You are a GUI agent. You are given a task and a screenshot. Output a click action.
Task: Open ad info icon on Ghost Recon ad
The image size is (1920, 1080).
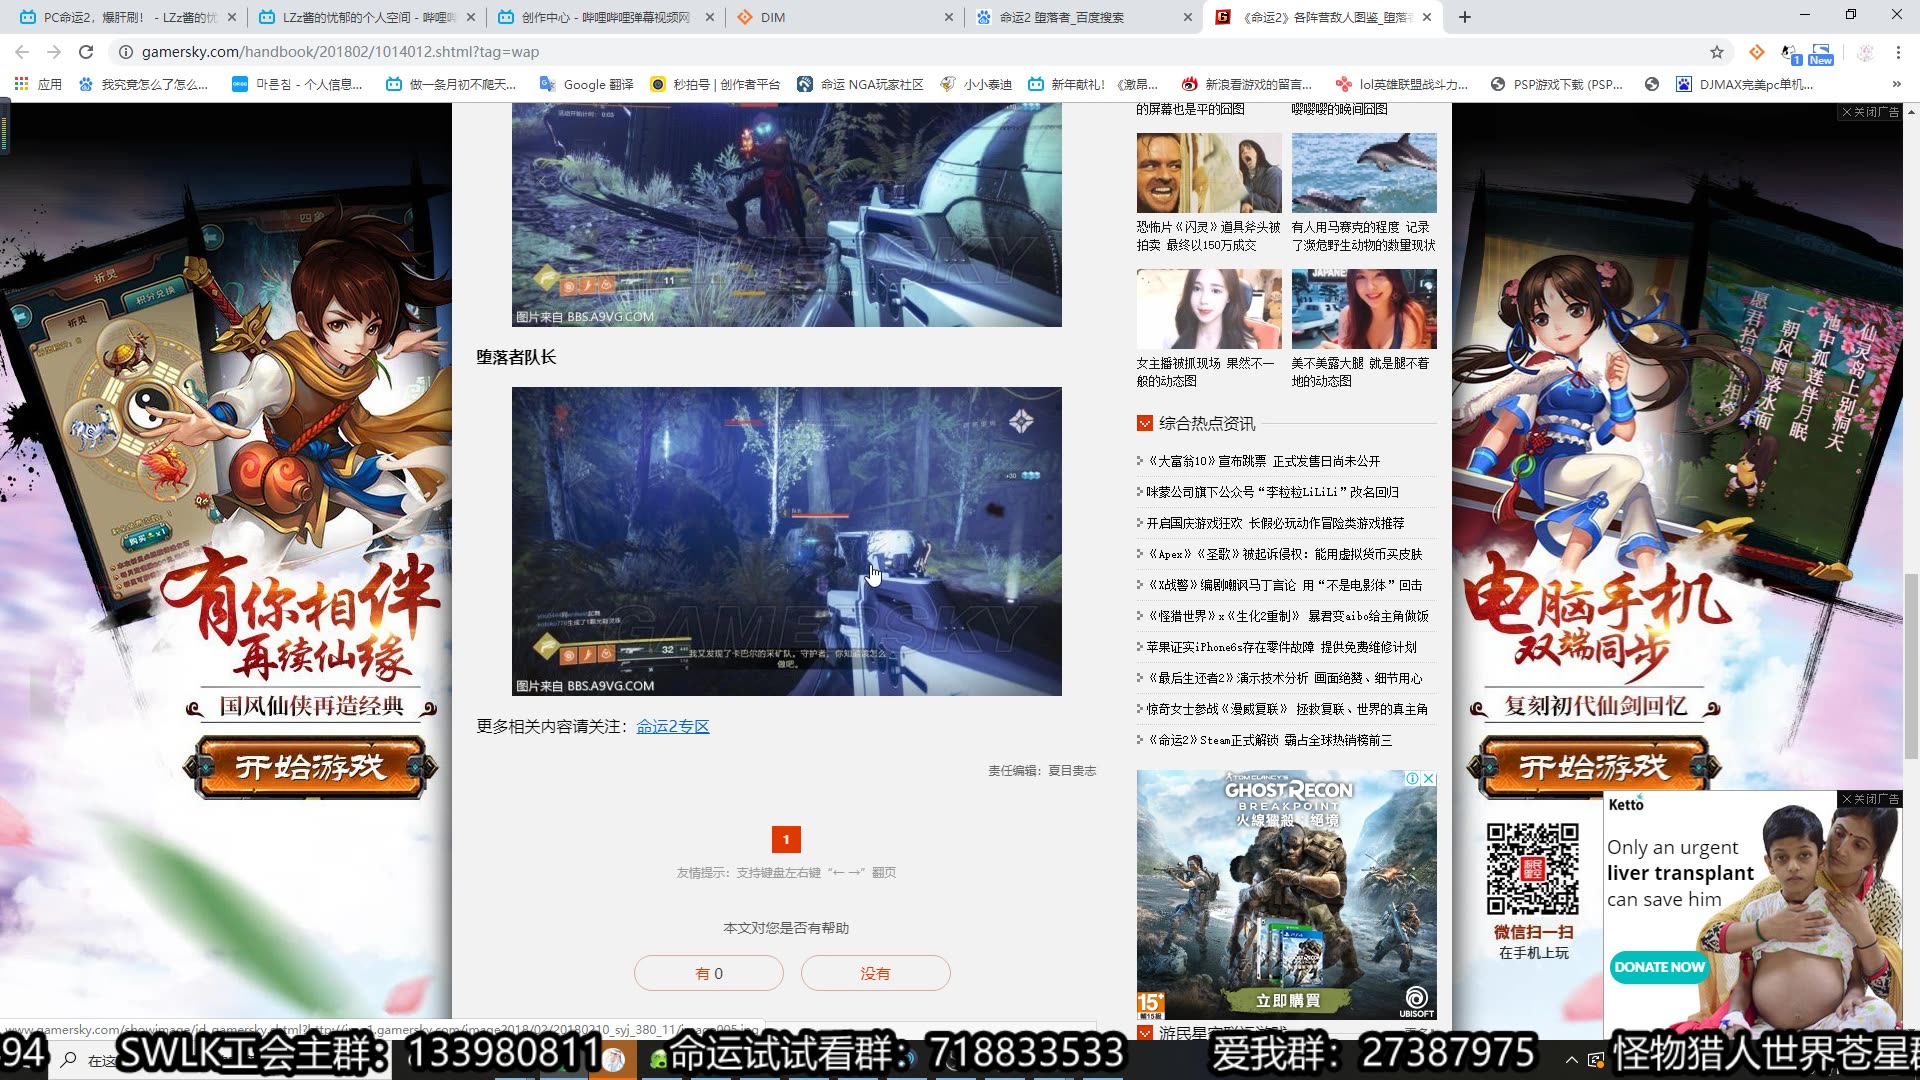(x=1413, y=778)
